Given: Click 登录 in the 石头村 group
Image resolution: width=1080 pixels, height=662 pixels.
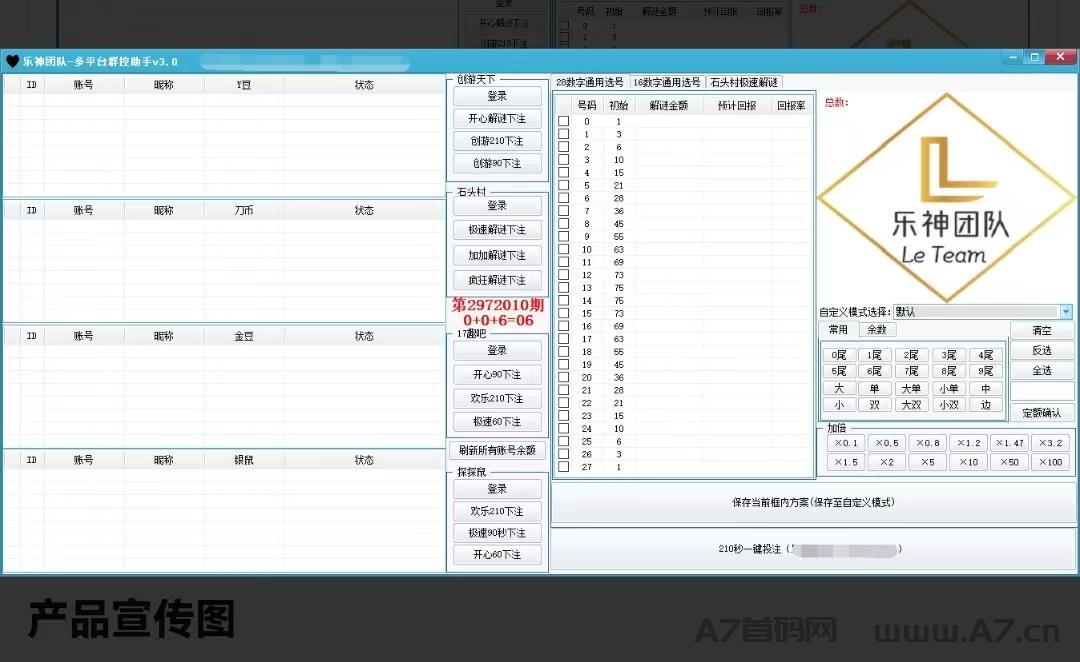Looking at the screenshot, I should (497, 206).
